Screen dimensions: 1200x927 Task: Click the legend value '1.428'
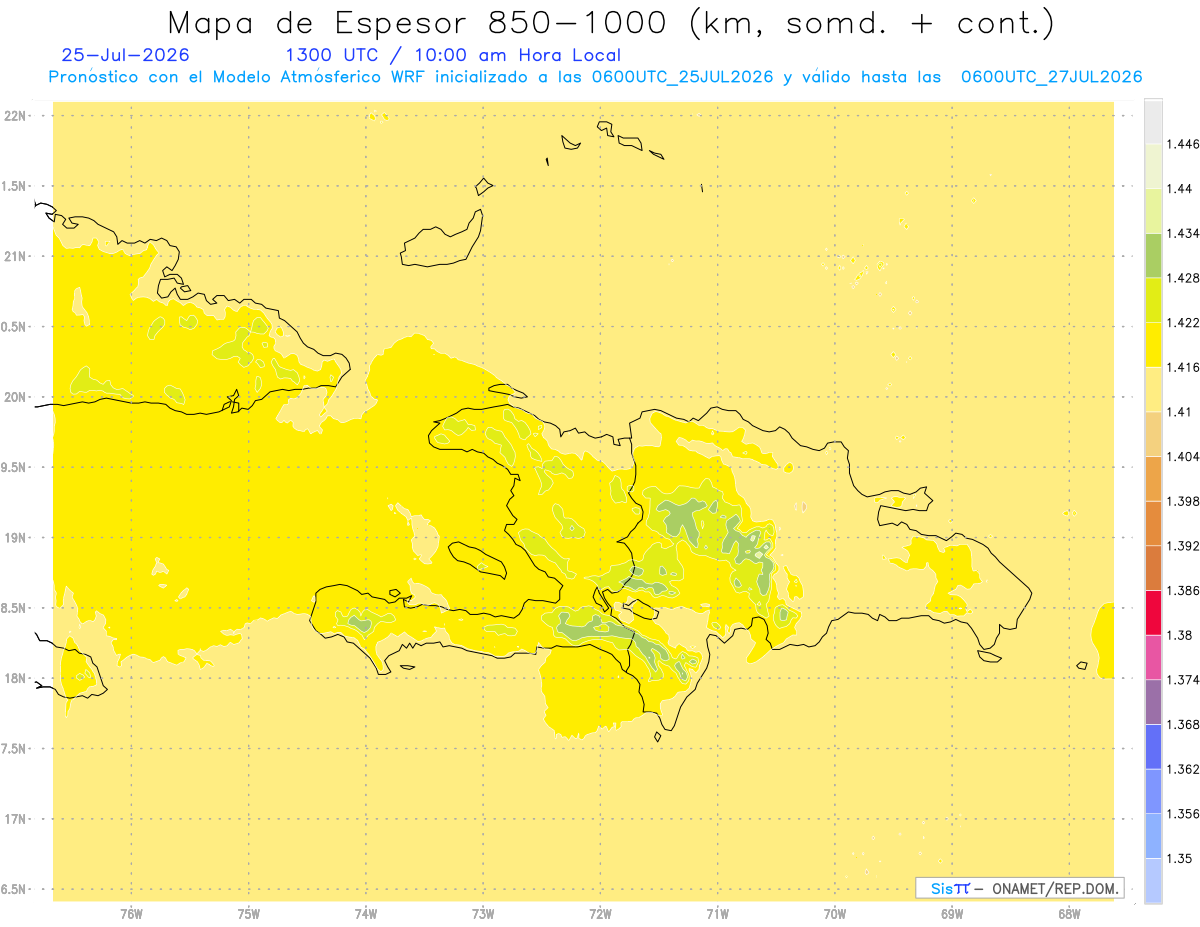pos(1183,278)
